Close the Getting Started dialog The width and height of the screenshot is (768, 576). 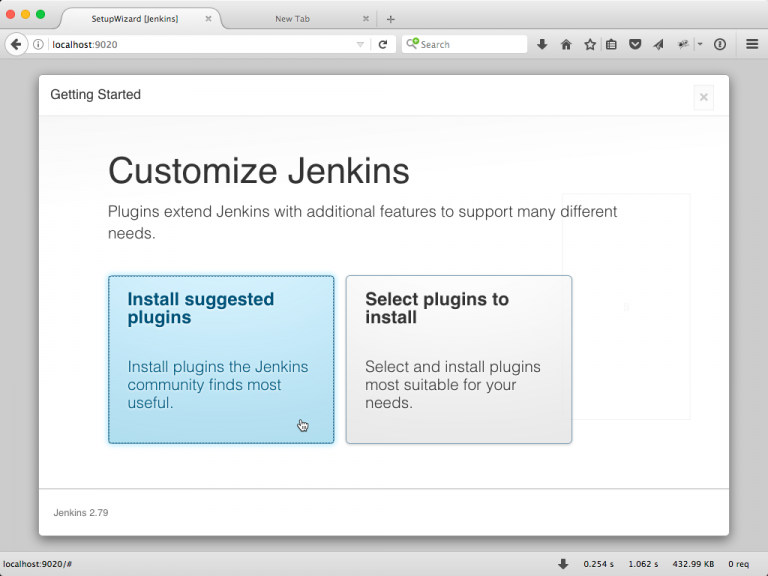coord(703,97)
